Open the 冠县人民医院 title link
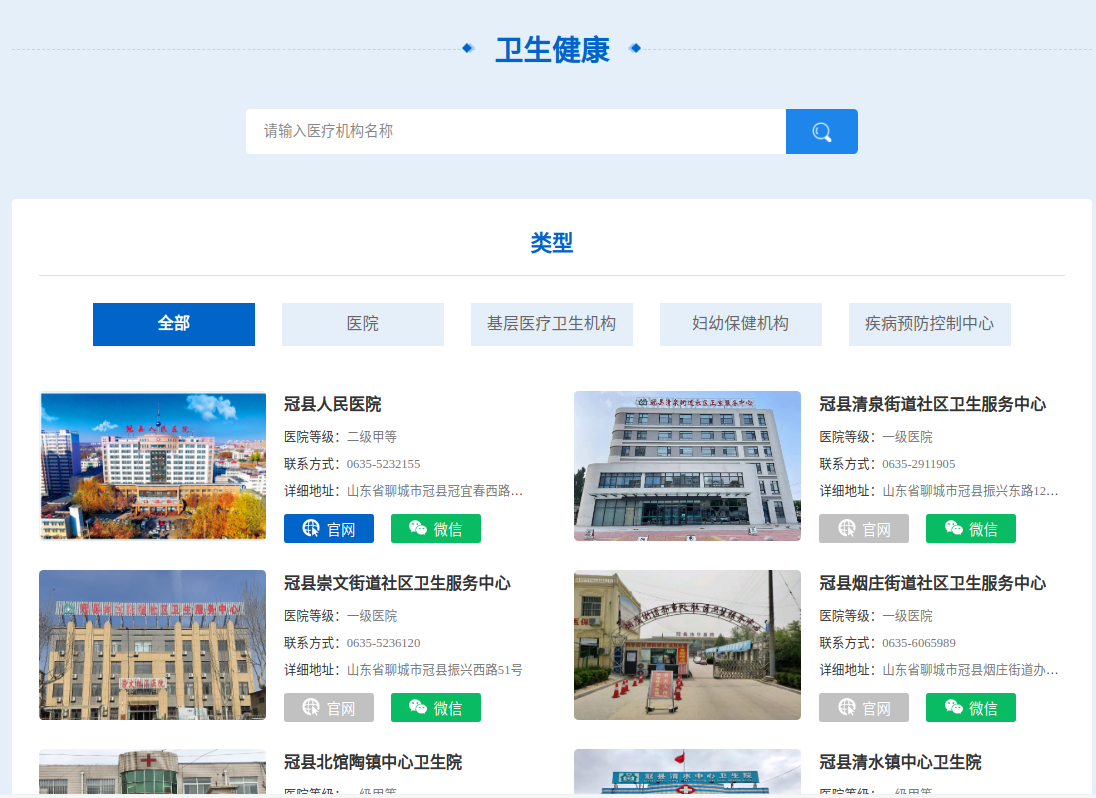1096x798 pixels. pyautogui.click(x=333, y=404)
